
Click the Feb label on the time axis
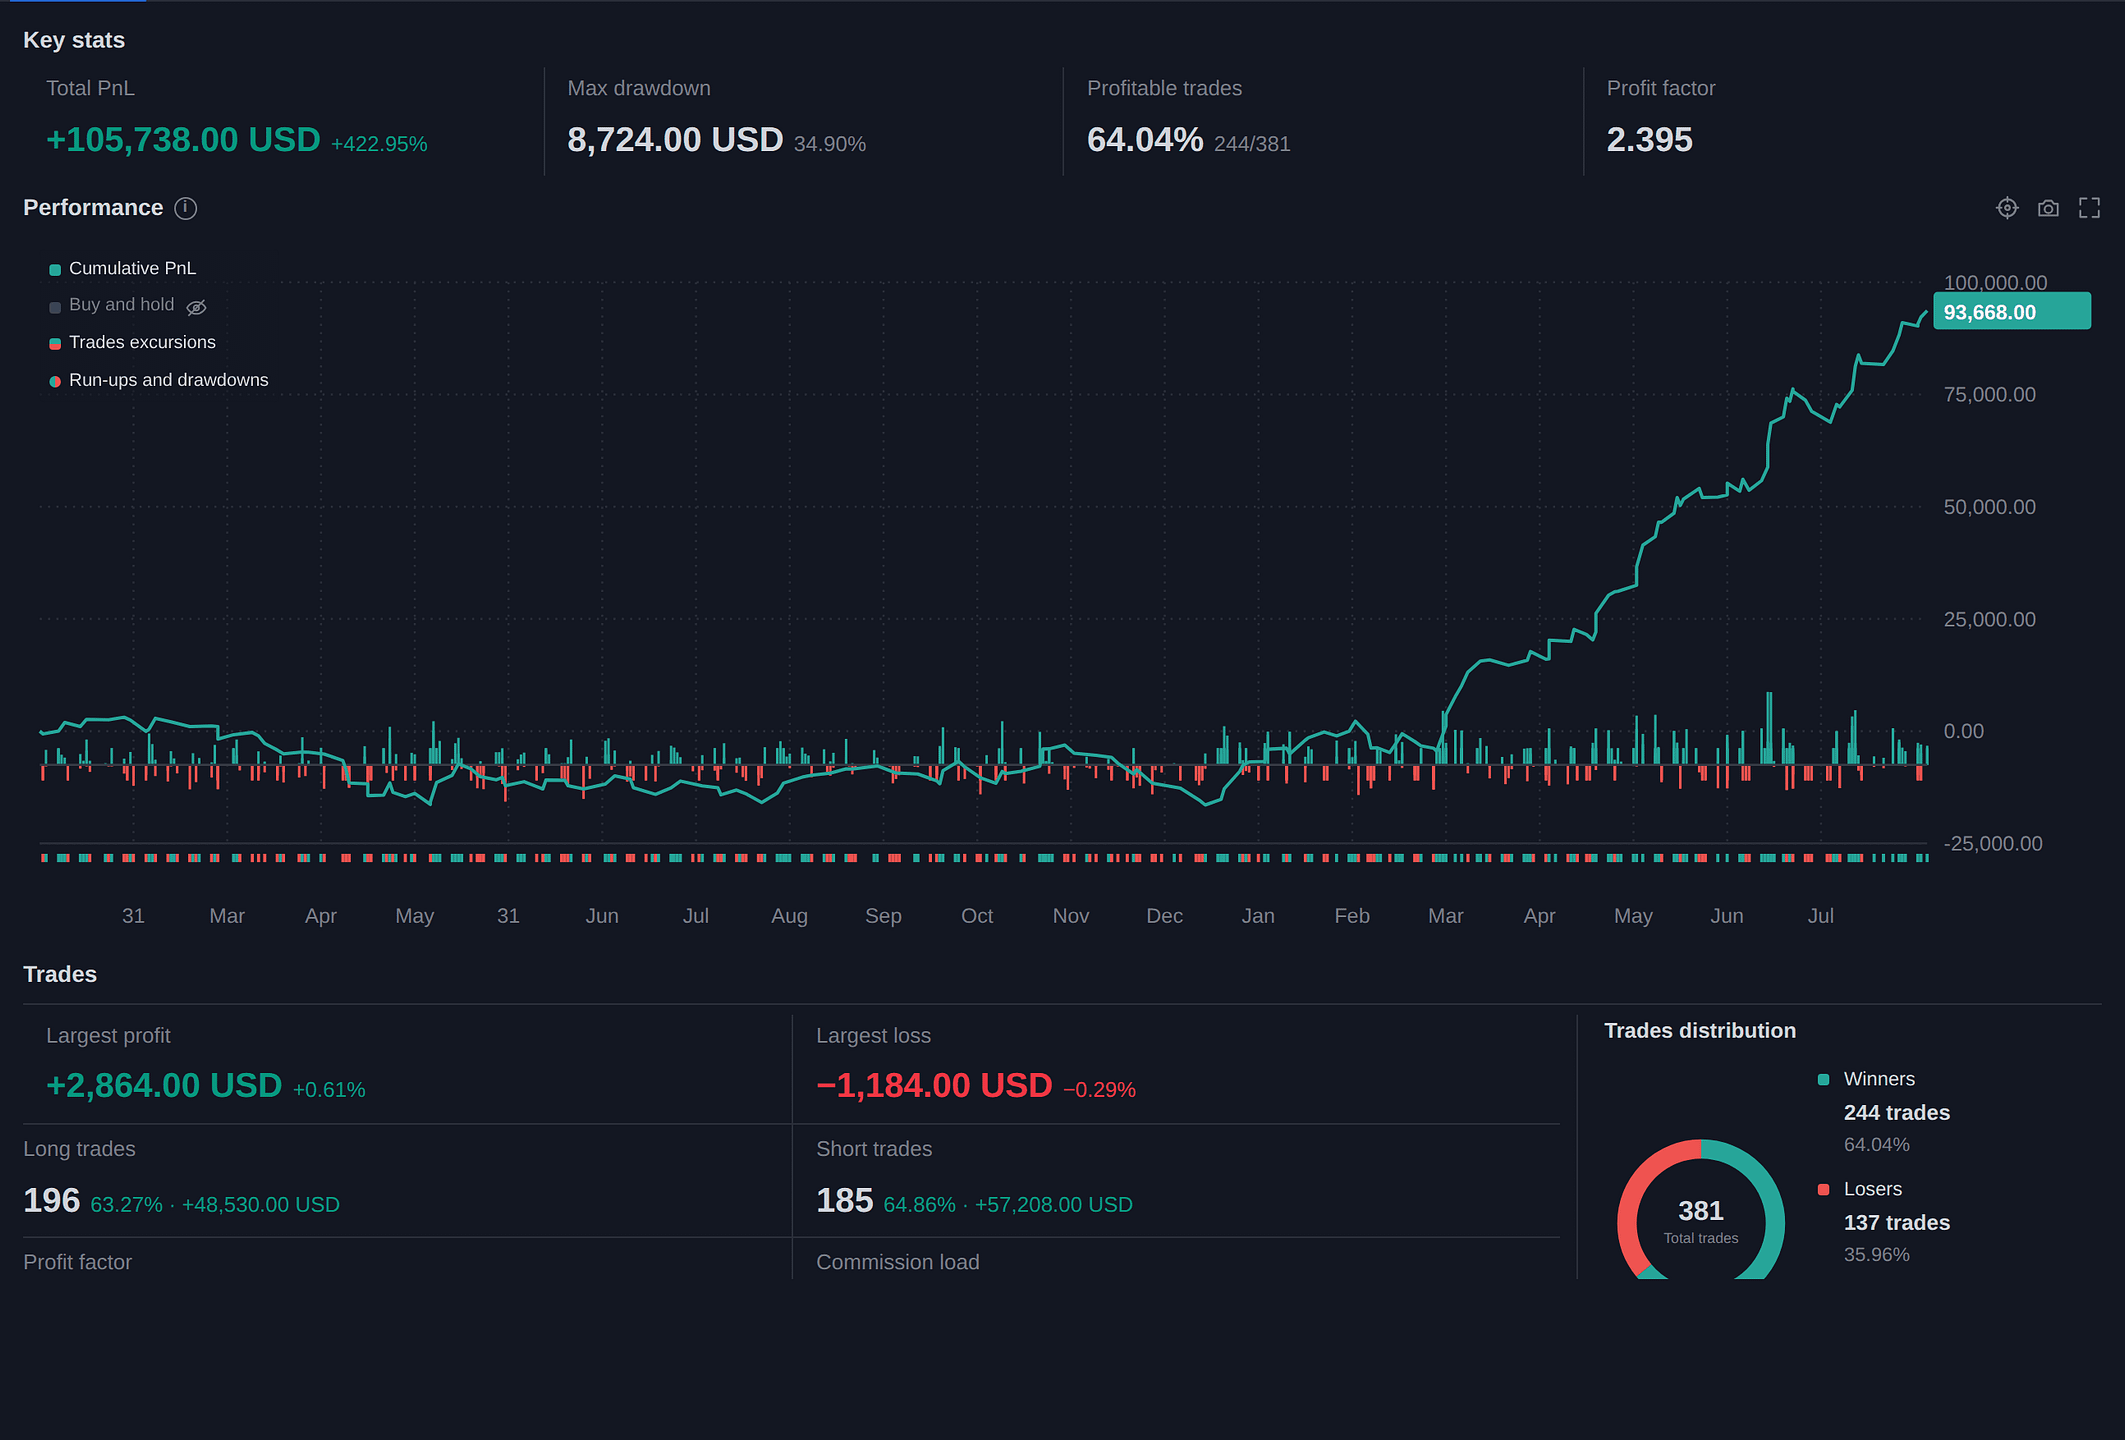pyautogui.click(x=1352, y=916)
